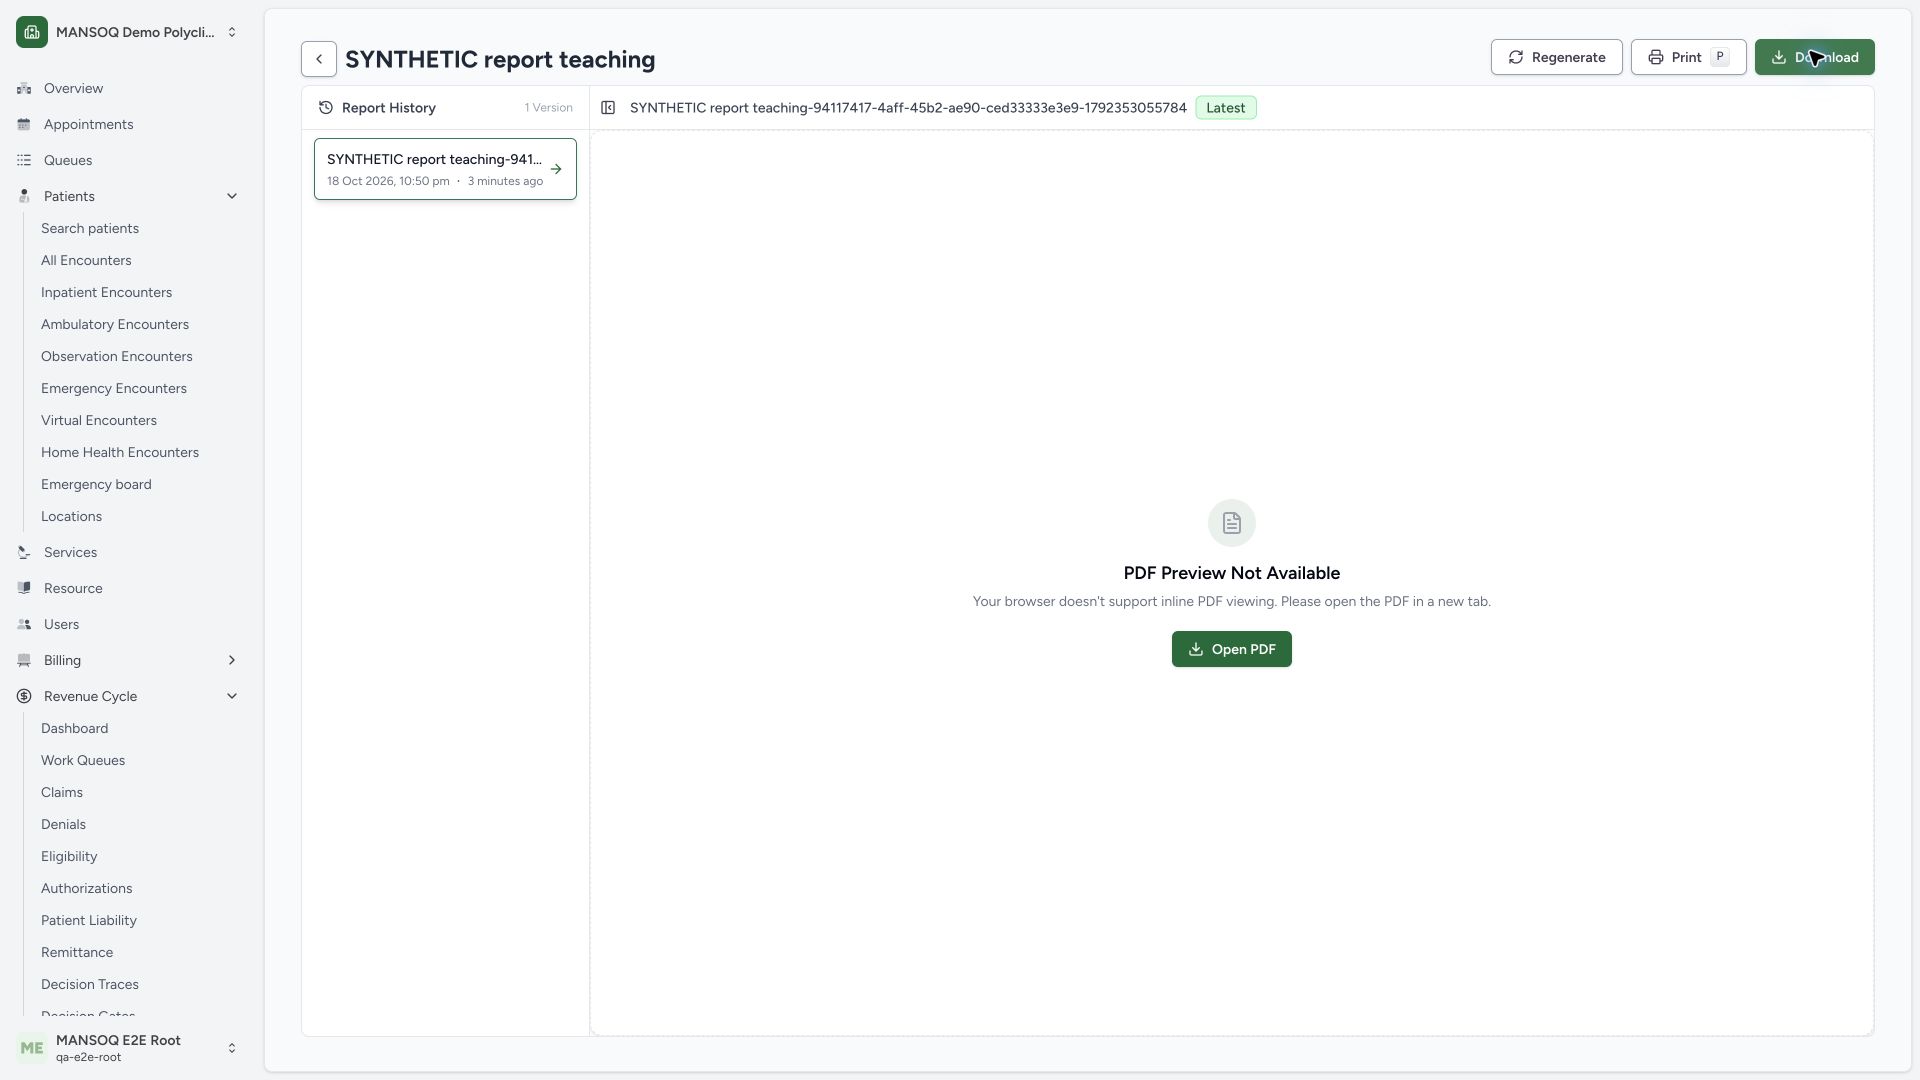Viewport: 1920px width, 1080px height.
Task: Click Open PDF button
Action: 1231,649
